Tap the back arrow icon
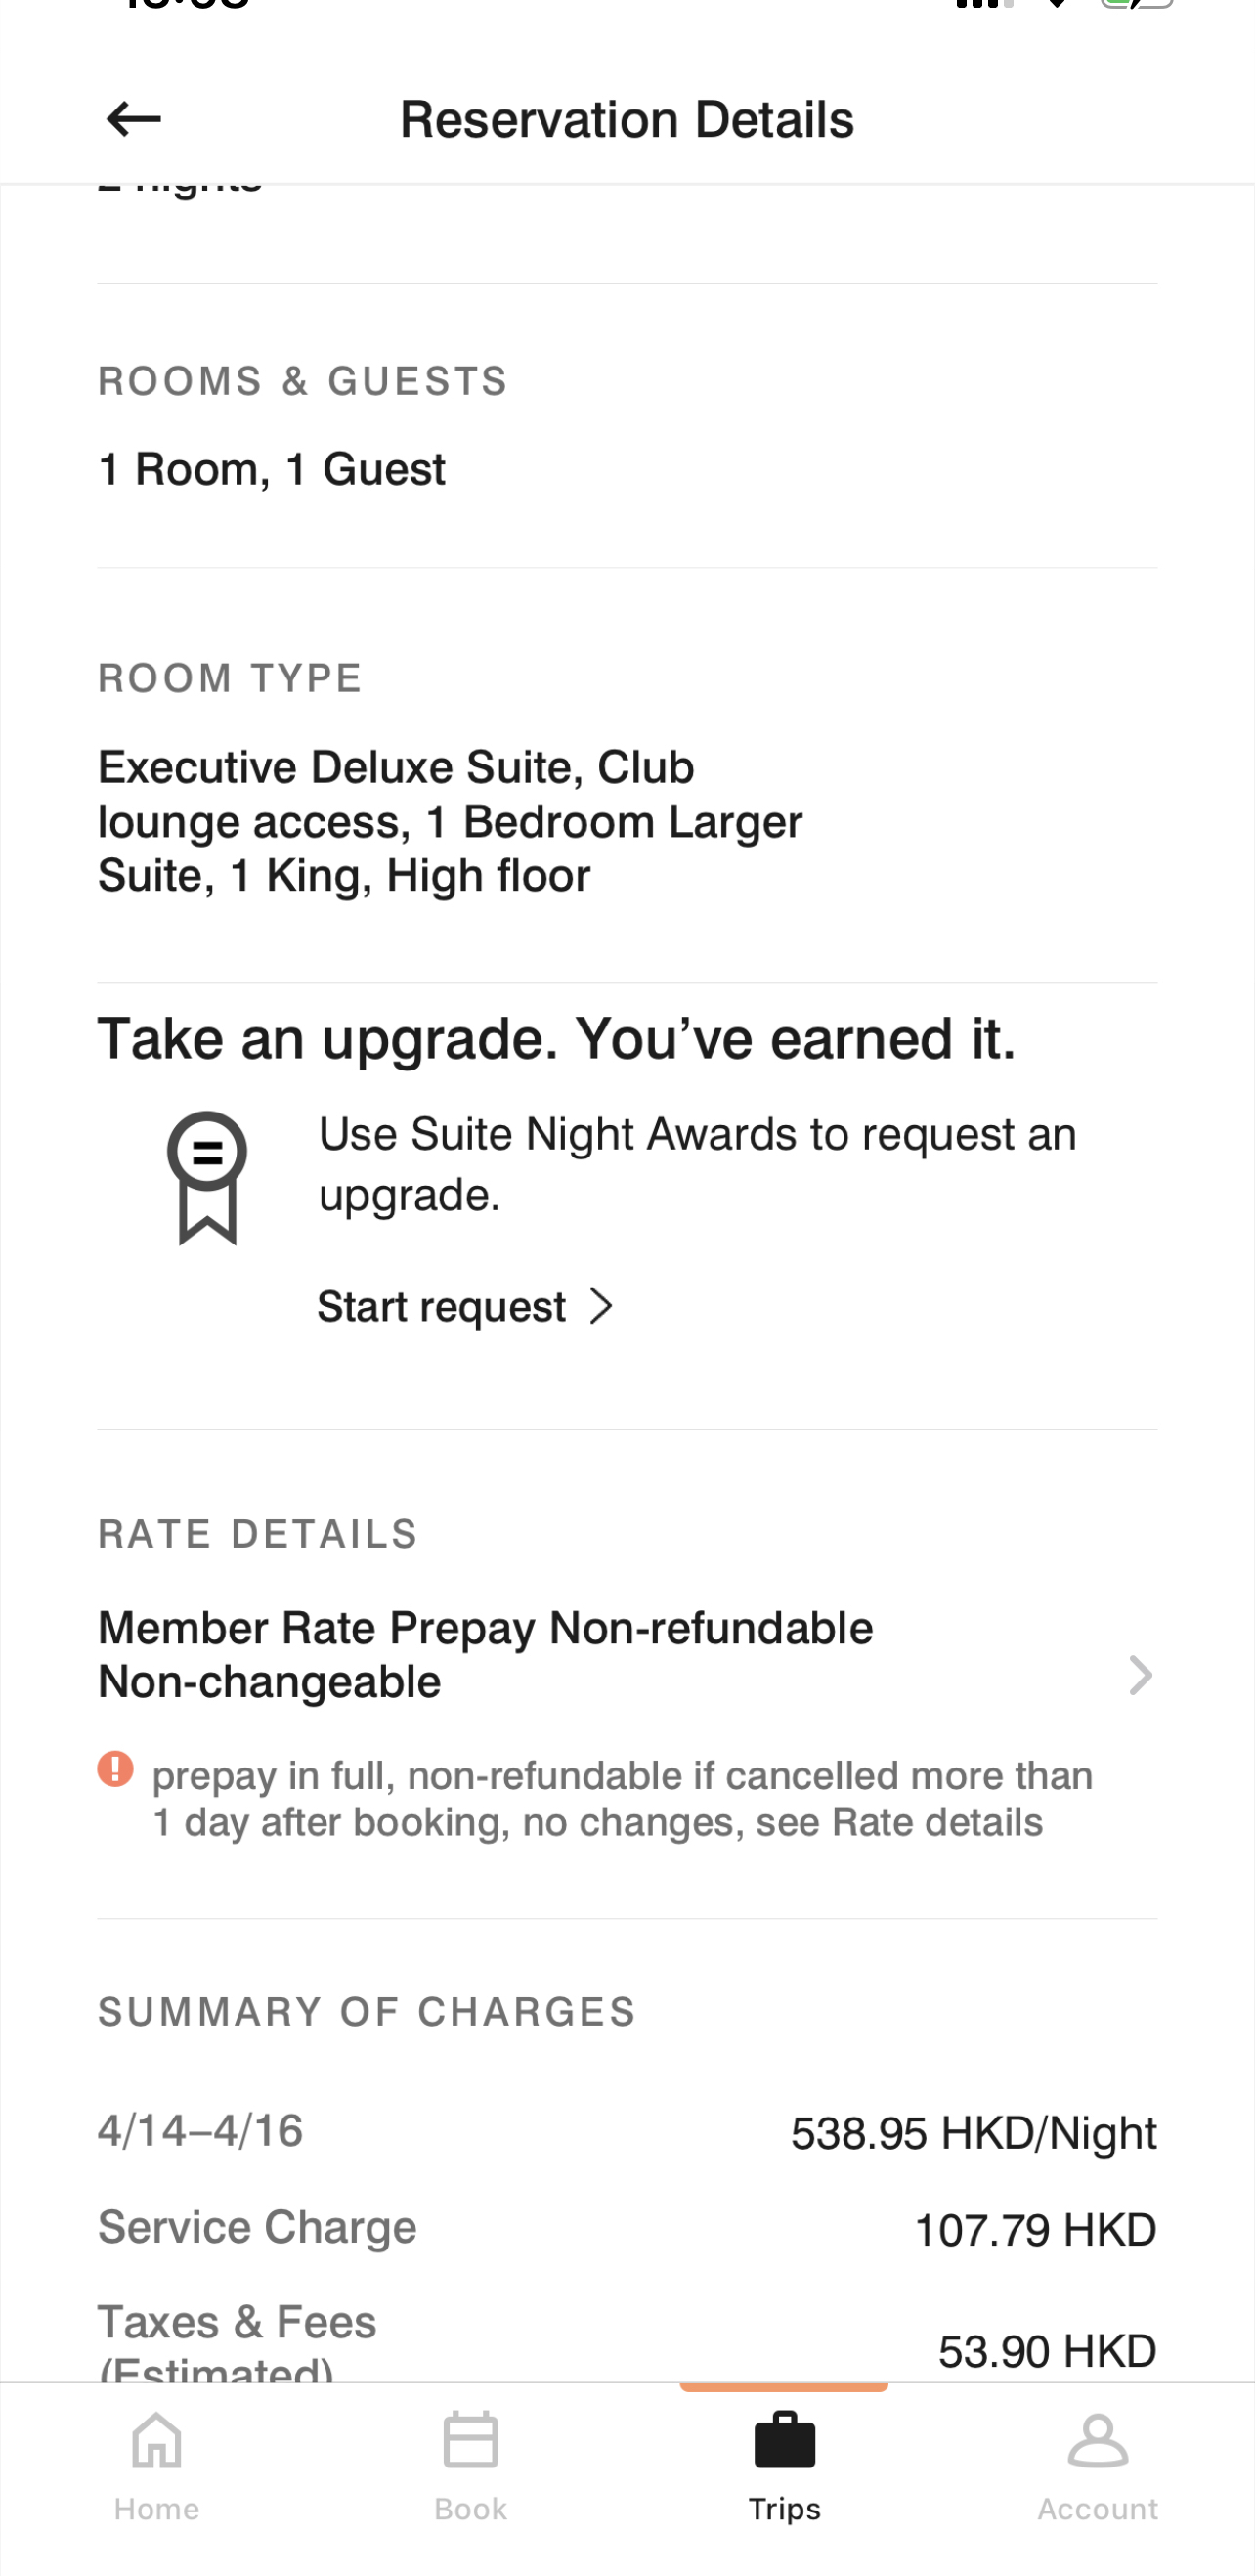This screenshot has height=2576, width=1255. coord(133,119)
